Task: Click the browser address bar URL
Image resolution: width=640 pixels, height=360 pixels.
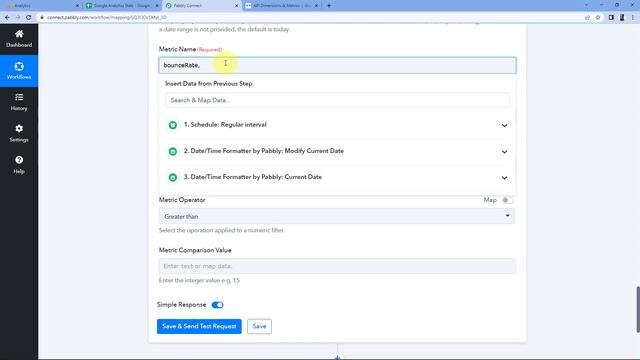Action: coord(107,18)
